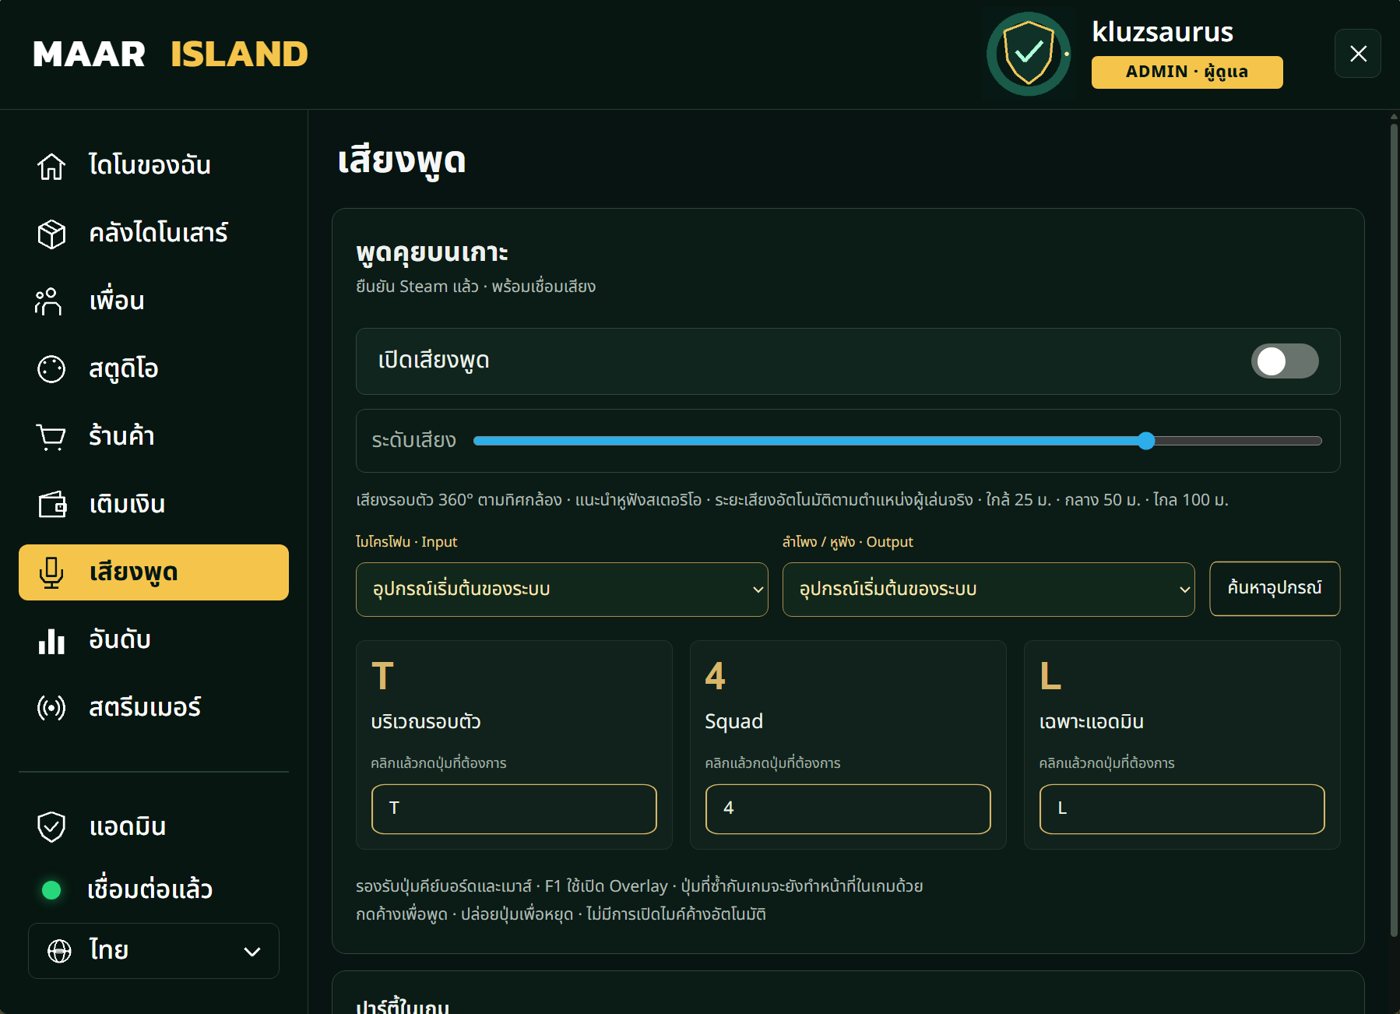
Task: Click the home icon beside ไดโนของฉัน
Action: pyautogui.click(x=51, y=166)
